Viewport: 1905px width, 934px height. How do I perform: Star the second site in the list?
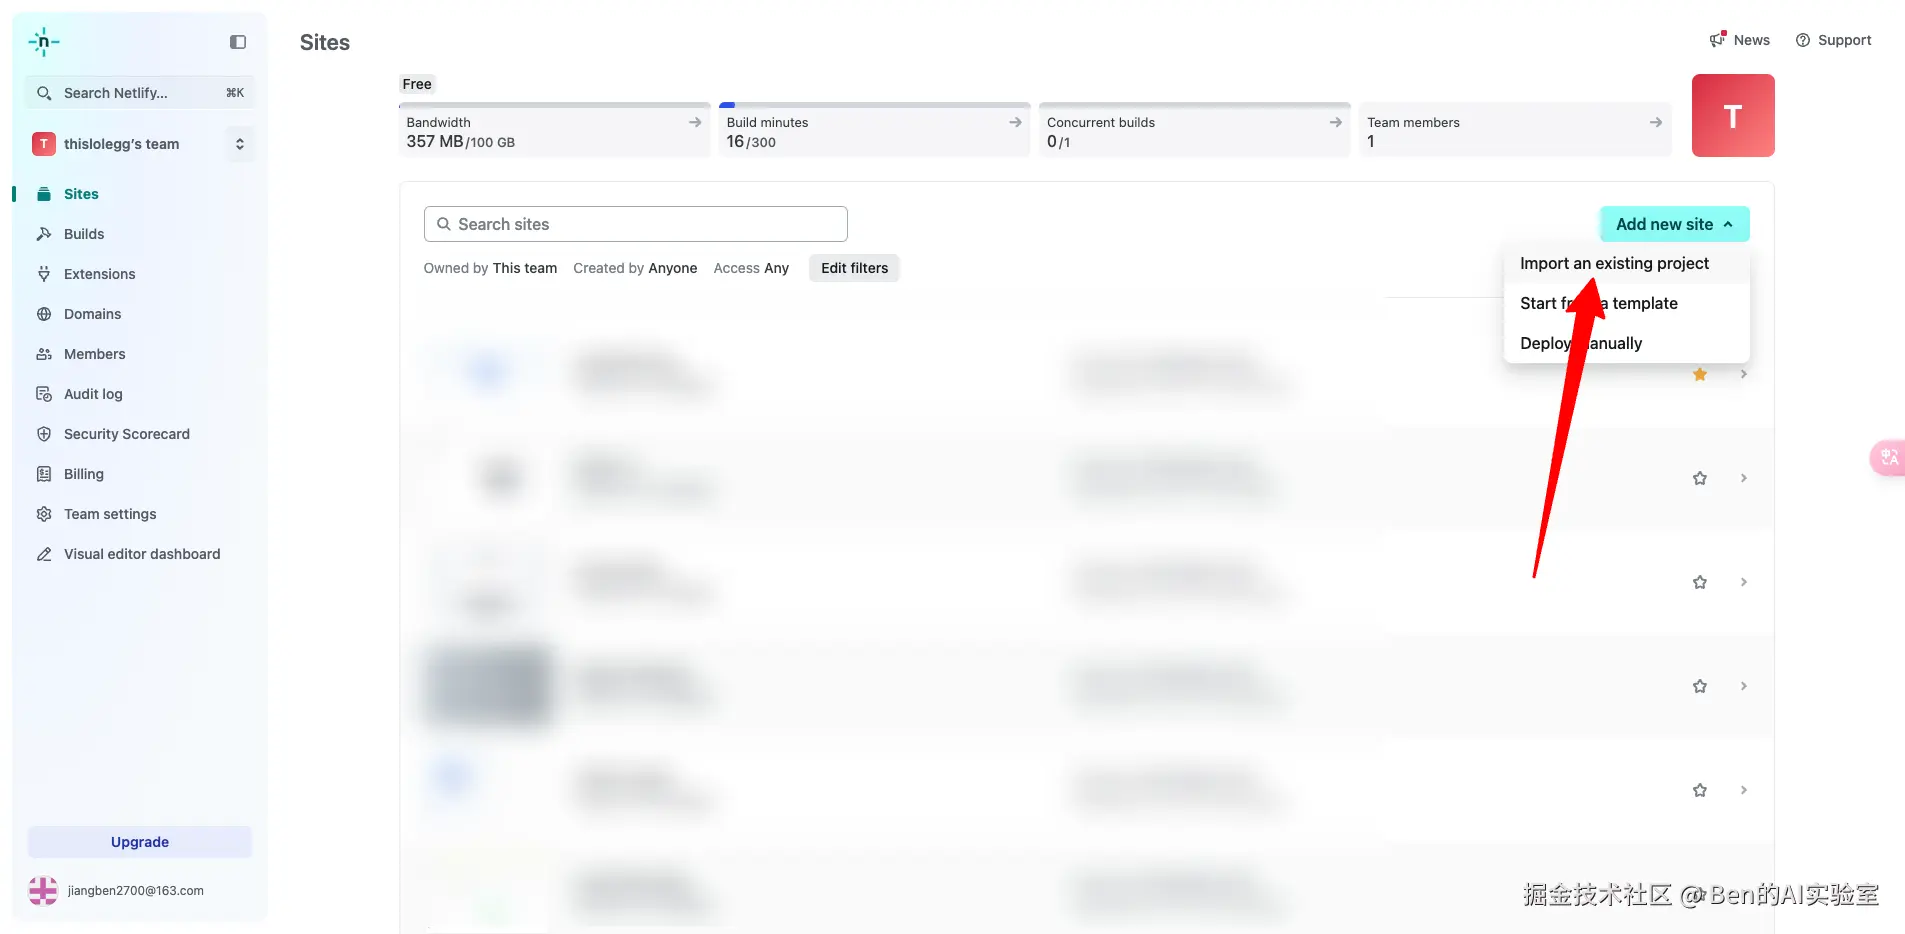point(1700,478)
